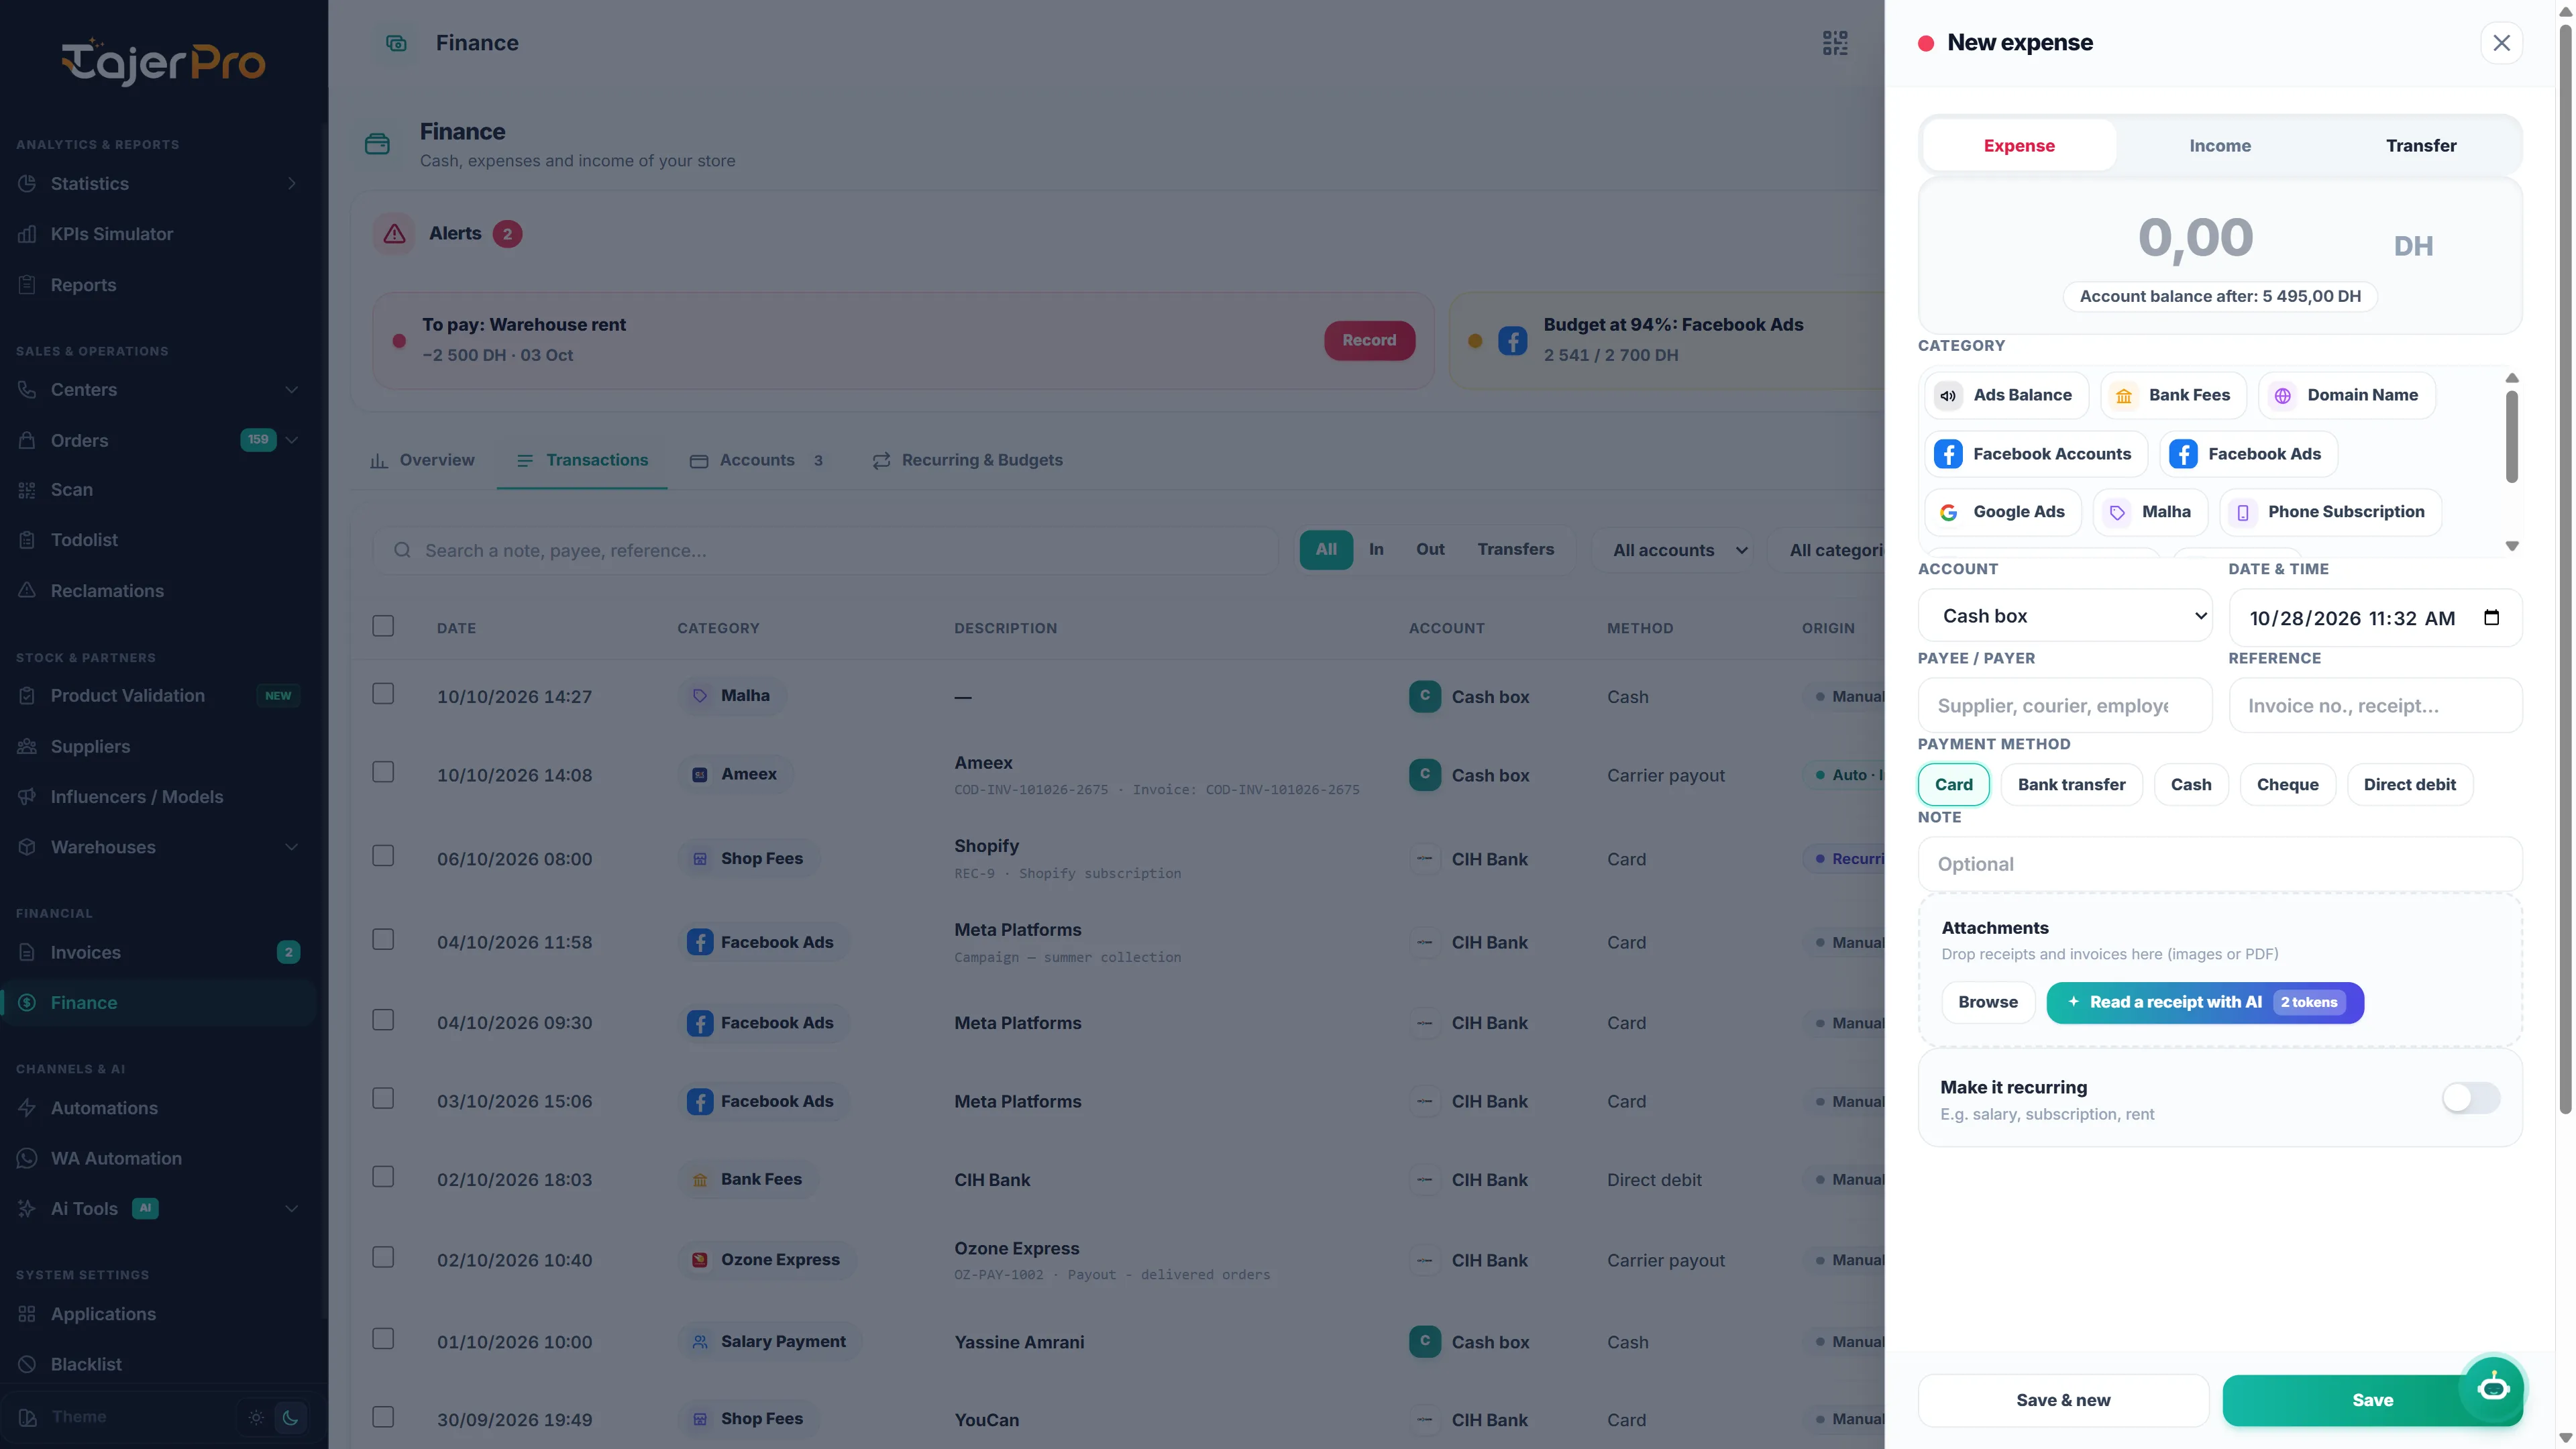Open the Cash box account dropdown
Screen dimensions: 2576x1449
click(2065, 616)
